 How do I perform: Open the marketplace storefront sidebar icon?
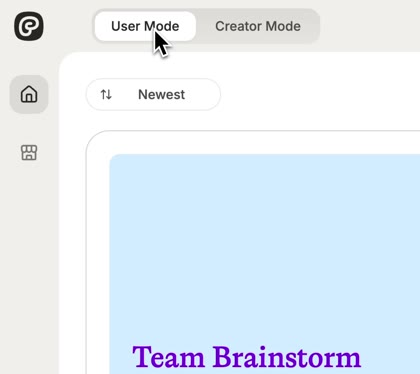point(29,153)
